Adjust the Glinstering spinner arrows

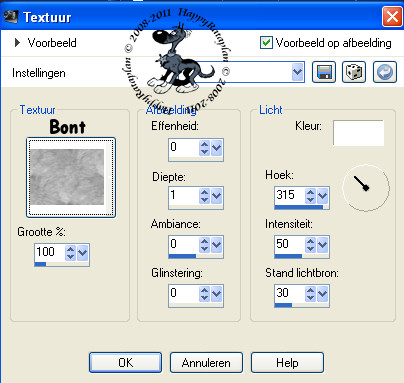click(204, 294)
